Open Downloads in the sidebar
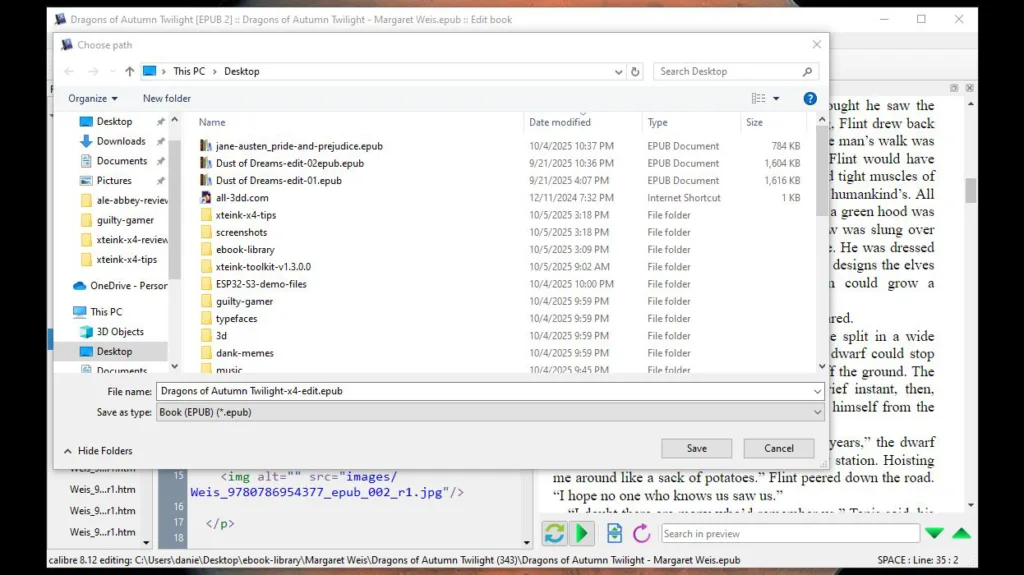The image size is (1024, 575). click(x=121, y=141)
